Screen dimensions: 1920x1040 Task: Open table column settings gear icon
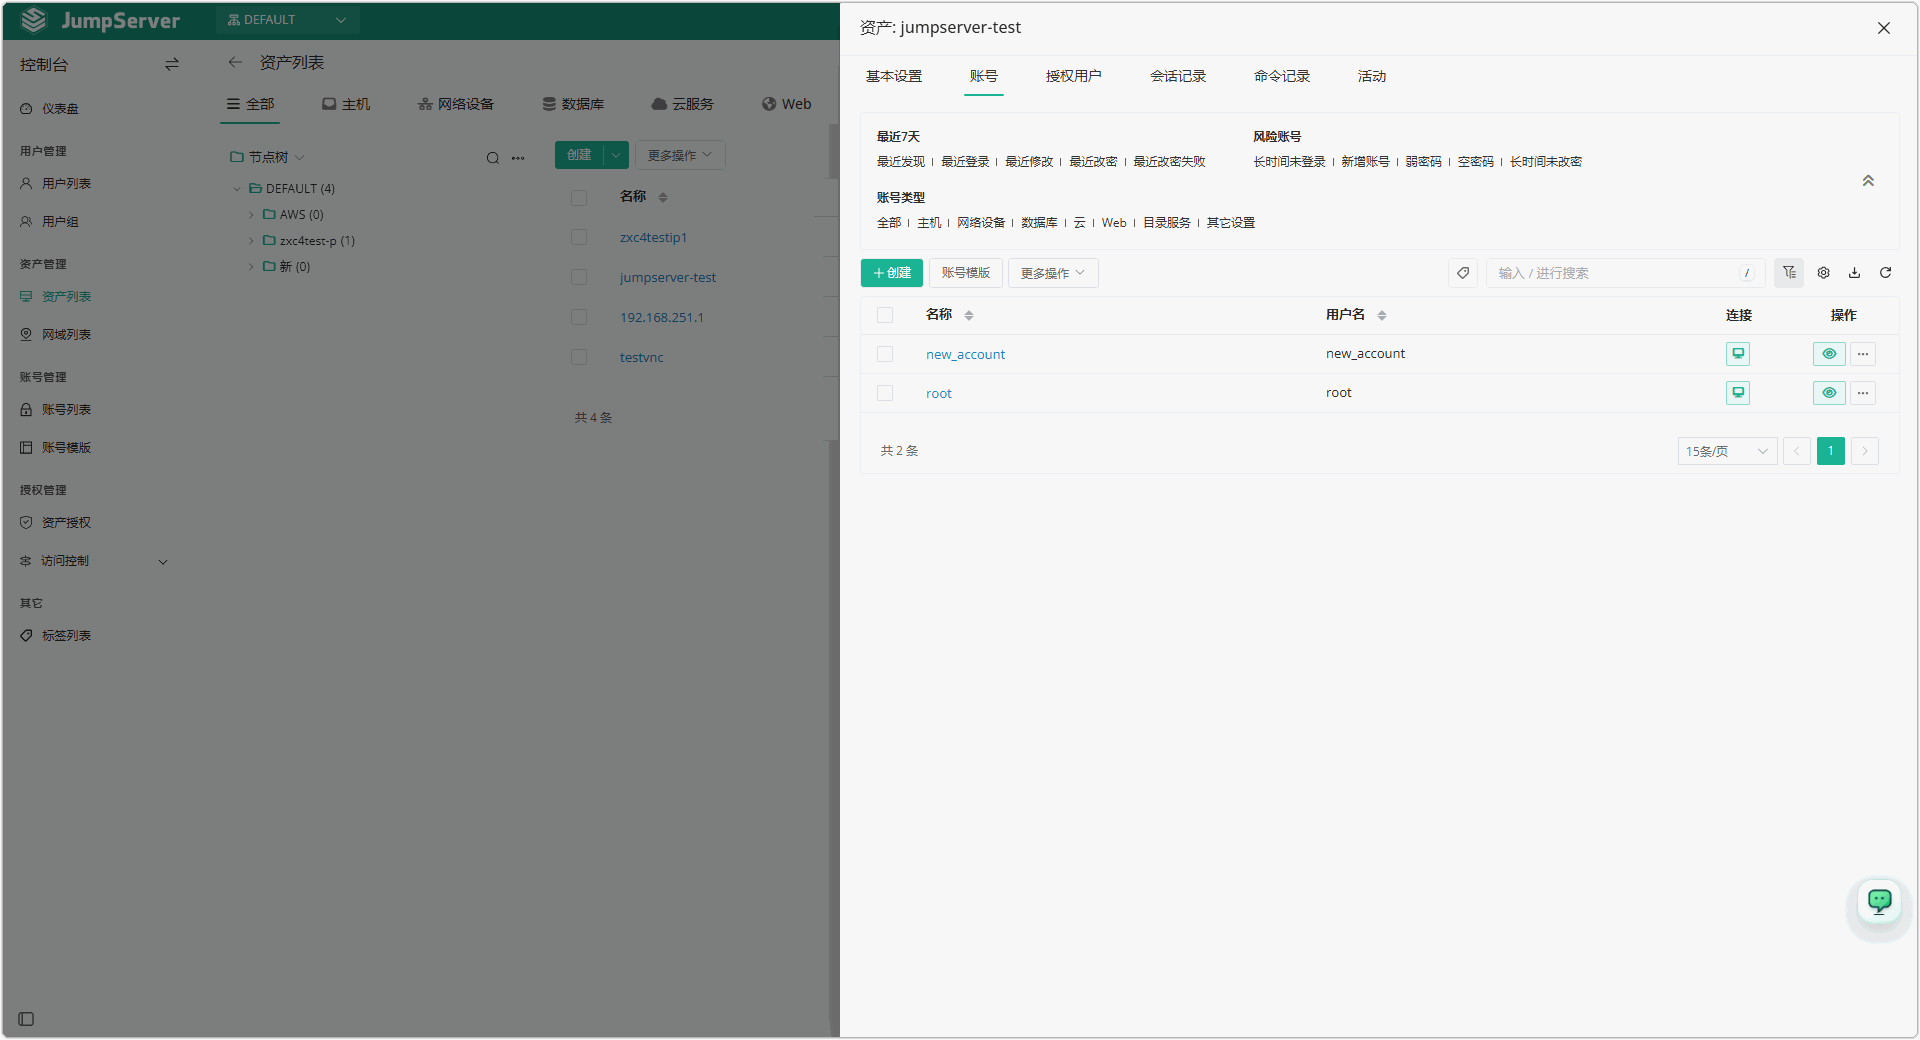1823,273
